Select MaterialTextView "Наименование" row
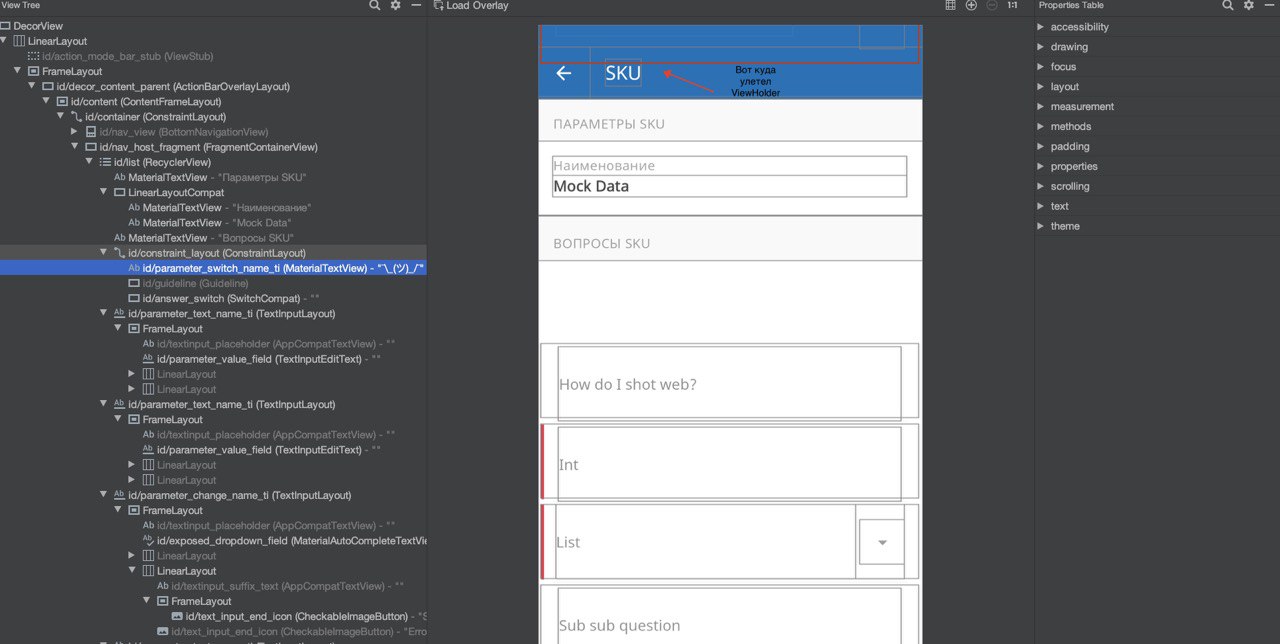The height and width of the screenshot is (644, 1280). coord(213,207)
